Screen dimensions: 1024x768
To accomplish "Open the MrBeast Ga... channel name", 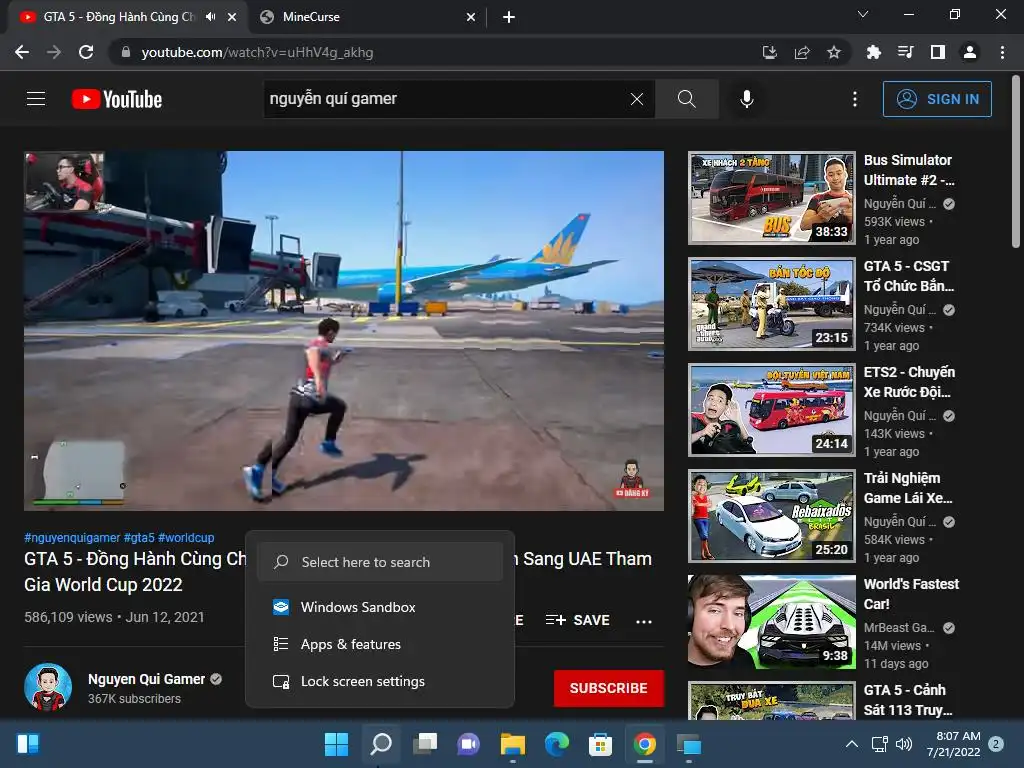I will click(899, 628).
